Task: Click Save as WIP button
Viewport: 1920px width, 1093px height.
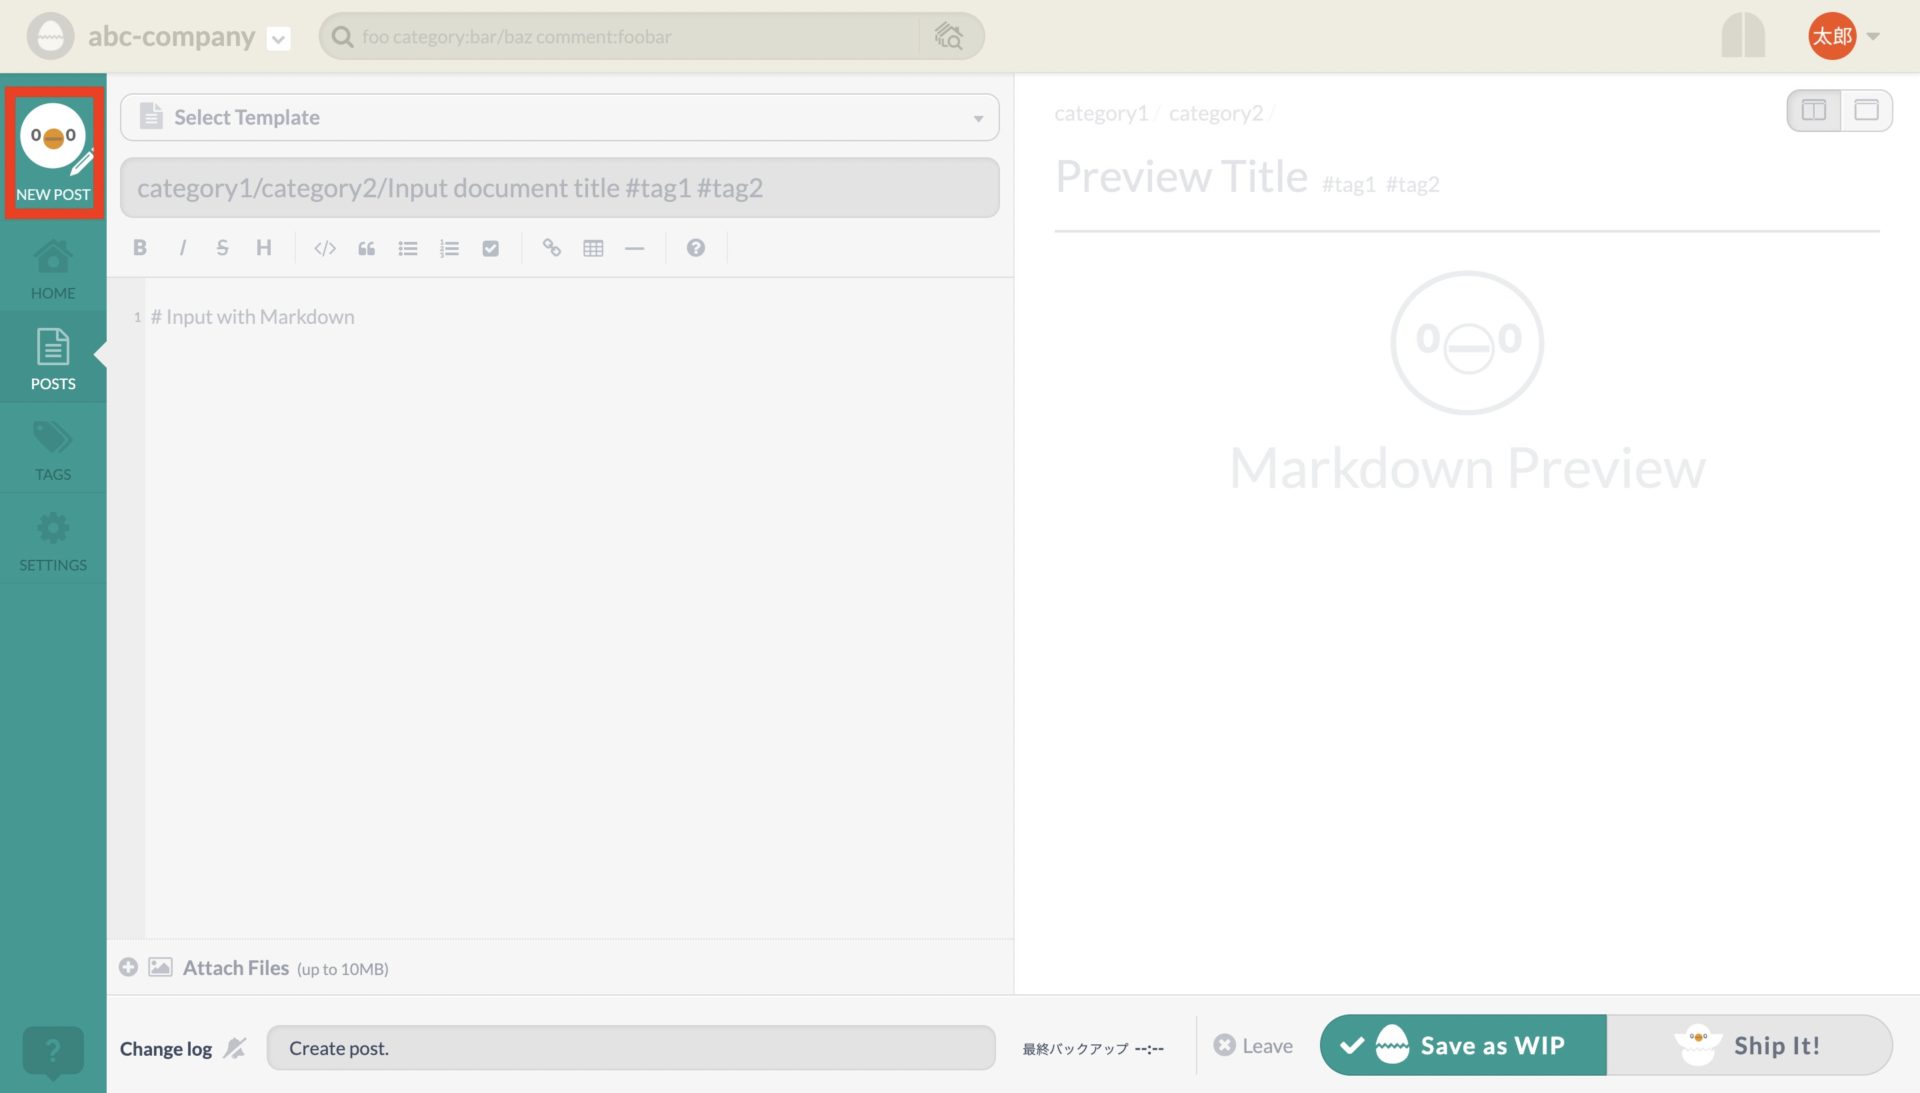Action: 1463,1046
